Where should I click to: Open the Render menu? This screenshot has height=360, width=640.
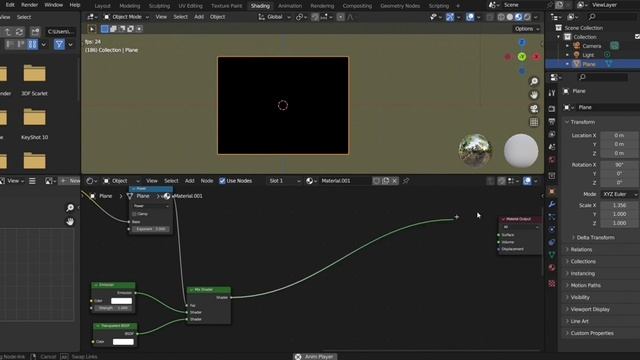[29, 5]
